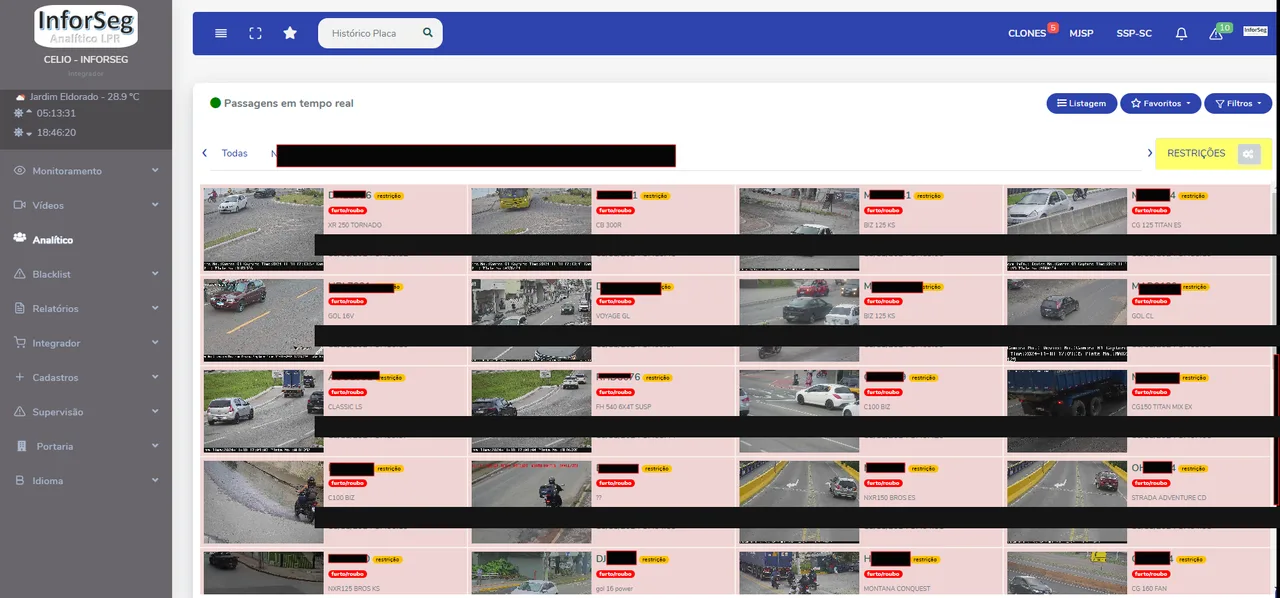Click the Supervisão warning icon
The image size is (1280, 598).
tap(20, 411)
